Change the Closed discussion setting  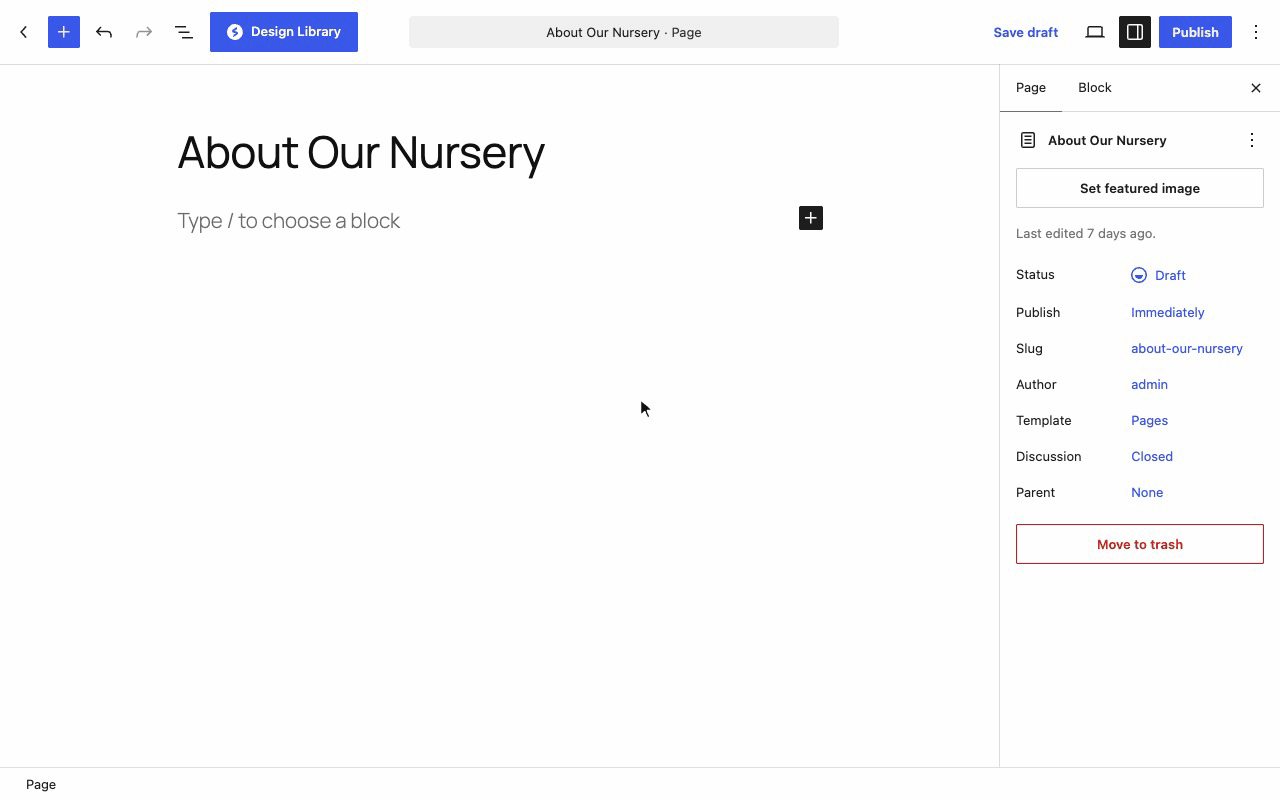point(1152,456)
